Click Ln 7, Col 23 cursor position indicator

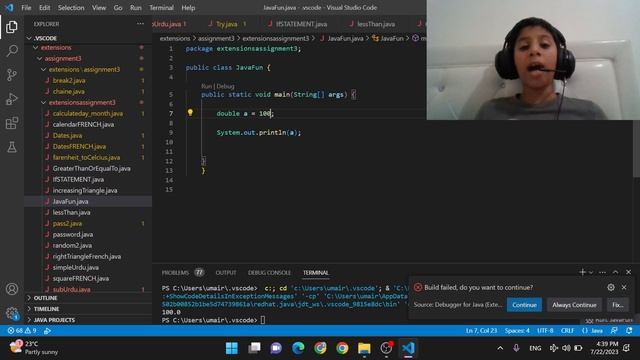click(x=481, y=331)
